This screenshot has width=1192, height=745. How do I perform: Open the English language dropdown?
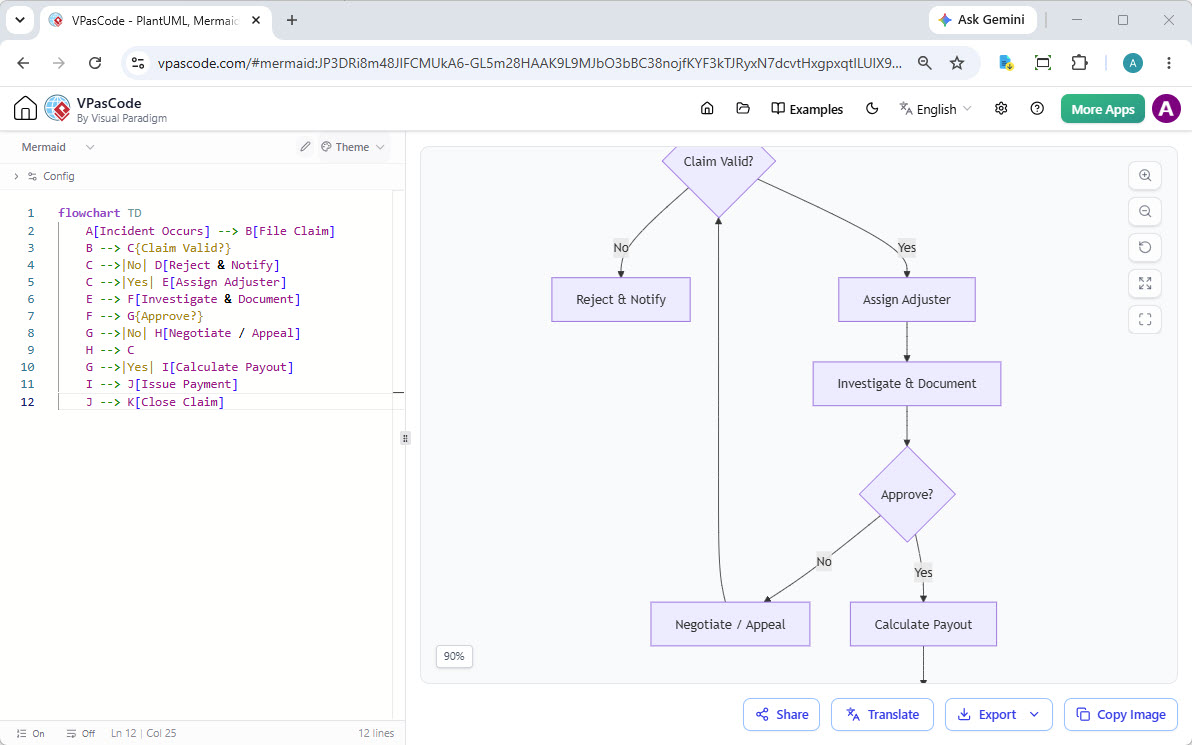(935, 109)
